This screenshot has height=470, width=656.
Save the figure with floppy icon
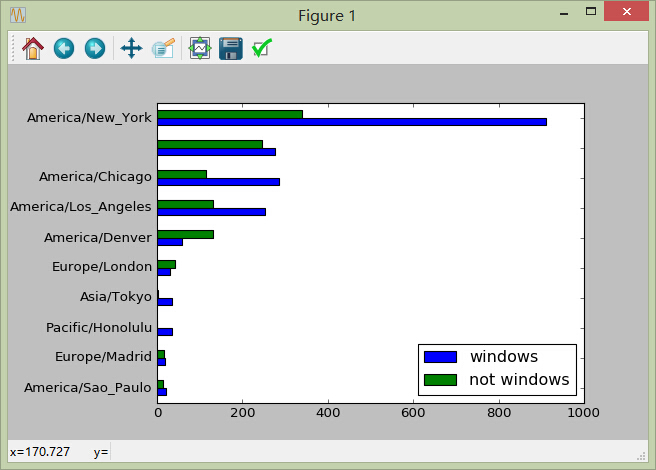pyautogui.click(x=231, y=49)
